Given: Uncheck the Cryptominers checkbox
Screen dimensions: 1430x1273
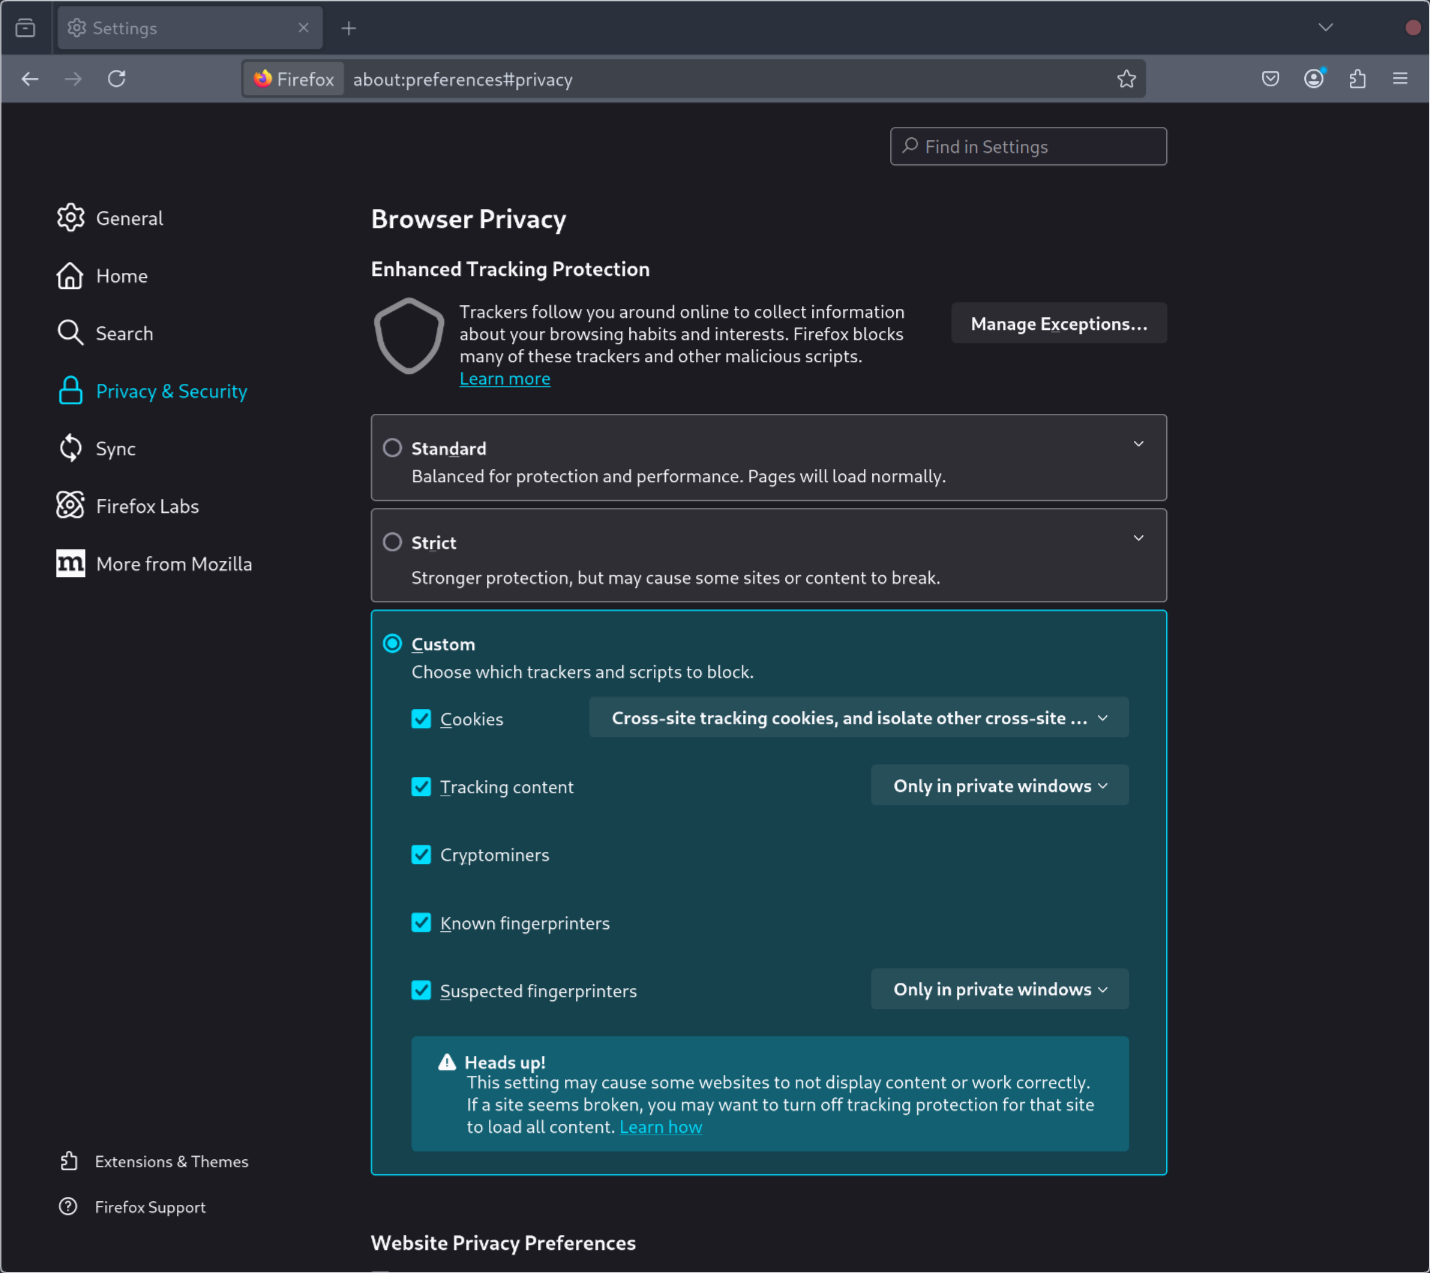Looking at the screenshot, I should pos(421,855).
